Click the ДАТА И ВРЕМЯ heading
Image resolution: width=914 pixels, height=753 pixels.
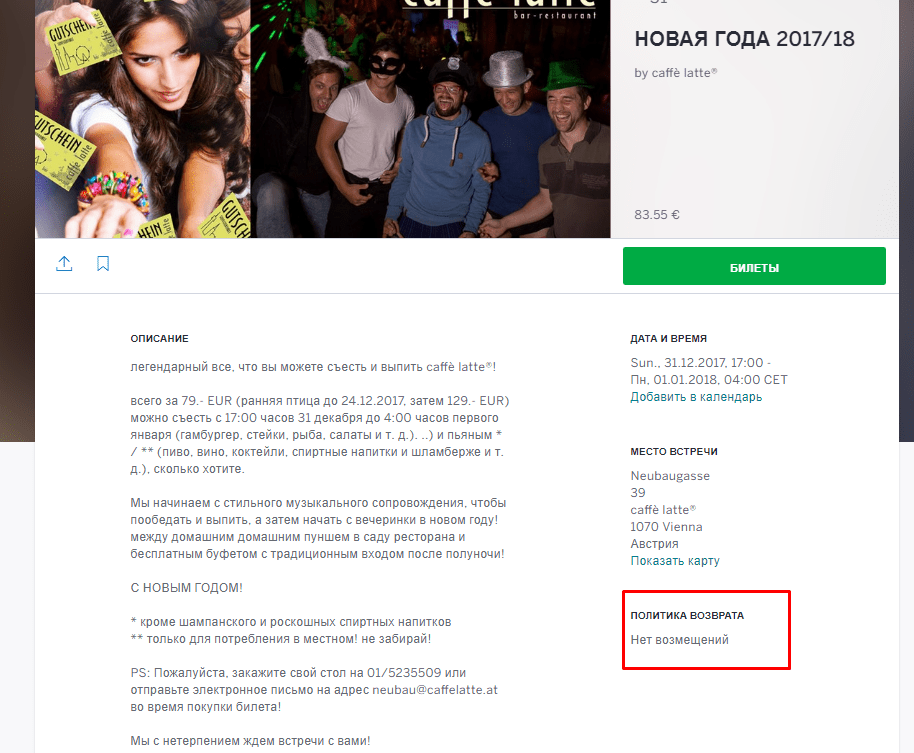(669, 339)
